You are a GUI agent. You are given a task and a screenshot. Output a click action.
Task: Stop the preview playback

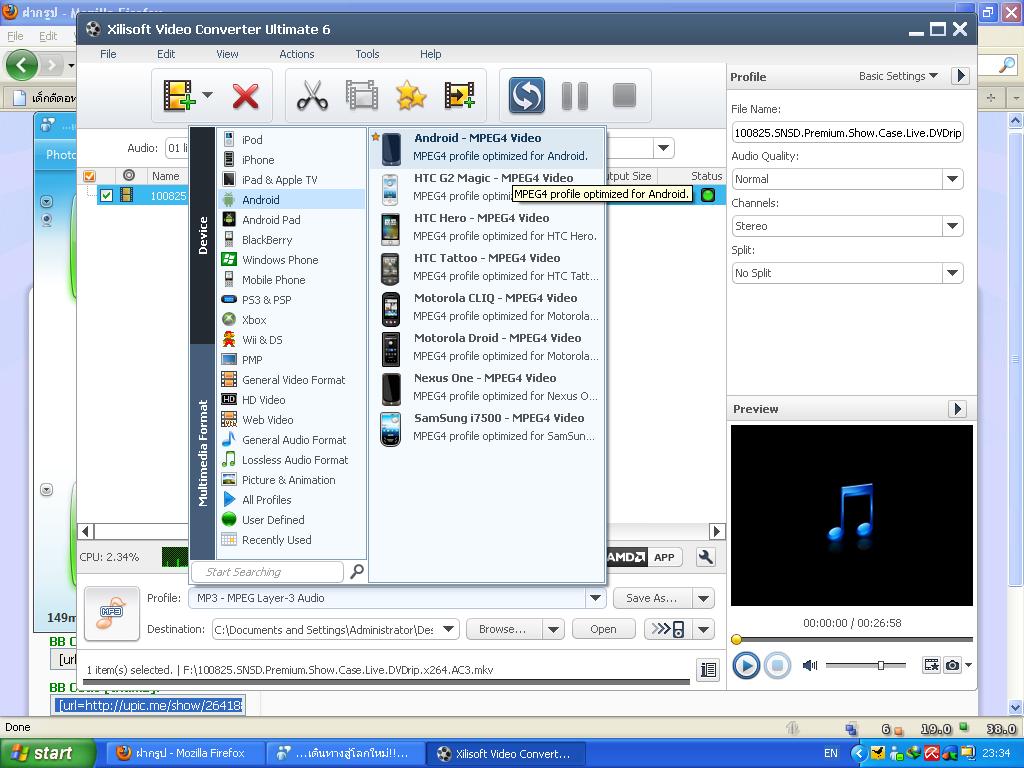coord(777,665)
